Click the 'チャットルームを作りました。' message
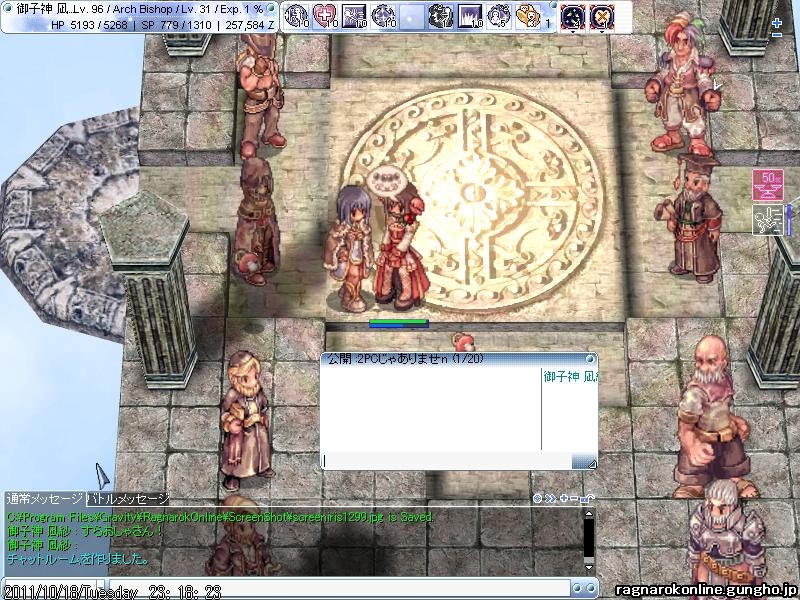 78,559
